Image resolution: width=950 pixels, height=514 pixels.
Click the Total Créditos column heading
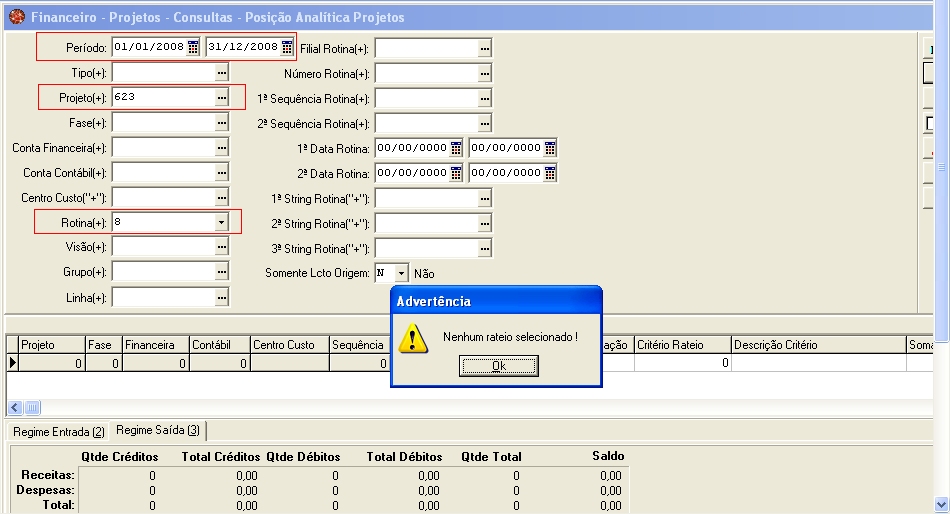tap(221, 457)
